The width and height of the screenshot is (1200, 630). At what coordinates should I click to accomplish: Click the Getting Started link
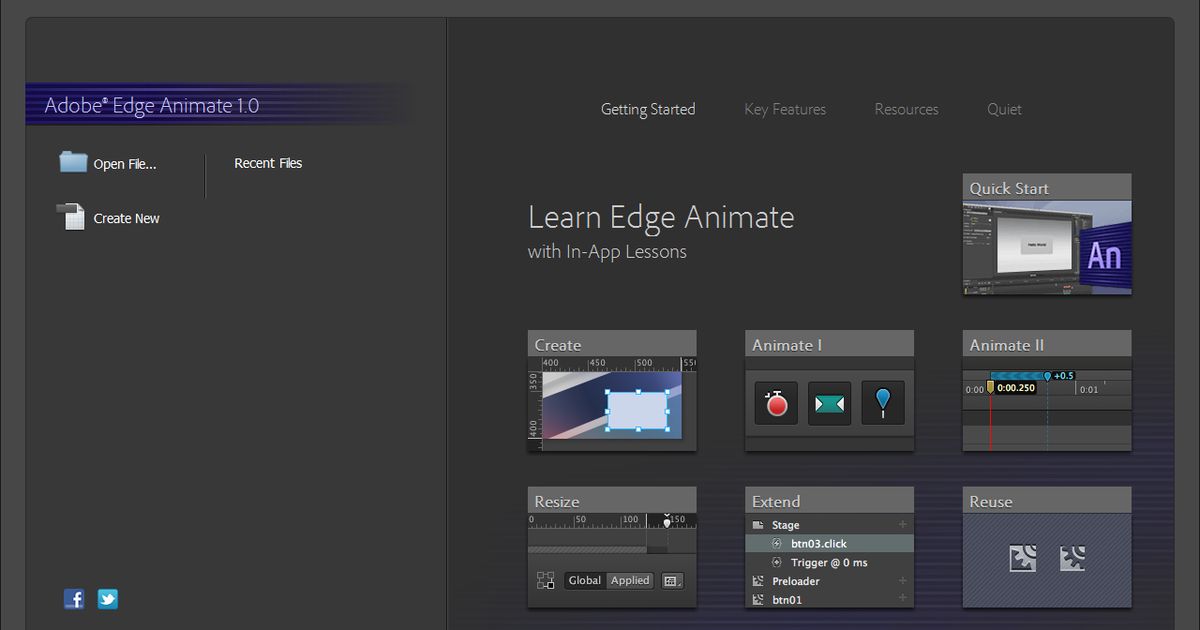(x=648, y=109)
